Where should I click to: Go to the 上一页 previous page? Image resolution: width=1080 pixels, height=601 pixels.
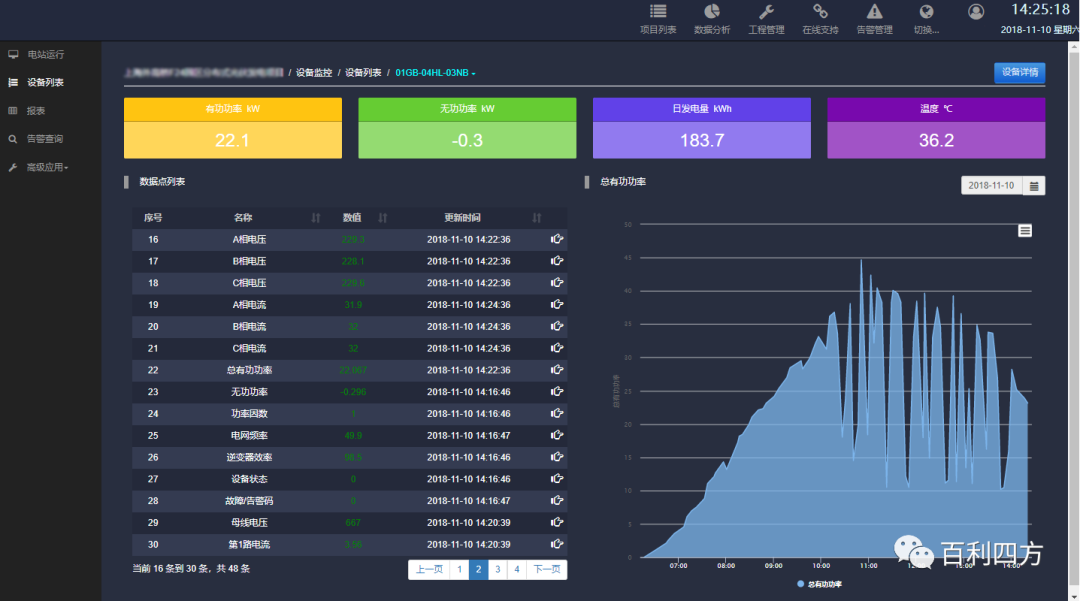(x=429, y=569)
